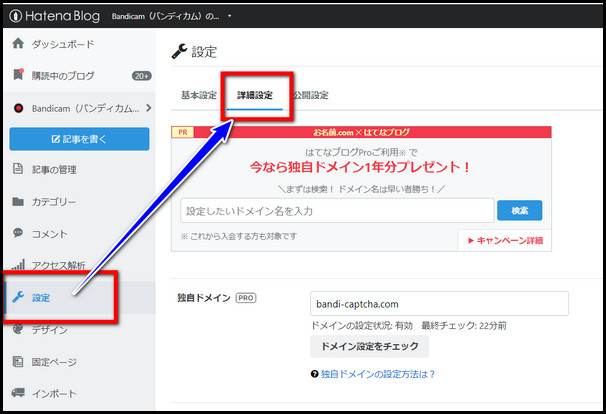Click the 20+ unread badge
Screen dimensions: 606x414
coord(141,76)
